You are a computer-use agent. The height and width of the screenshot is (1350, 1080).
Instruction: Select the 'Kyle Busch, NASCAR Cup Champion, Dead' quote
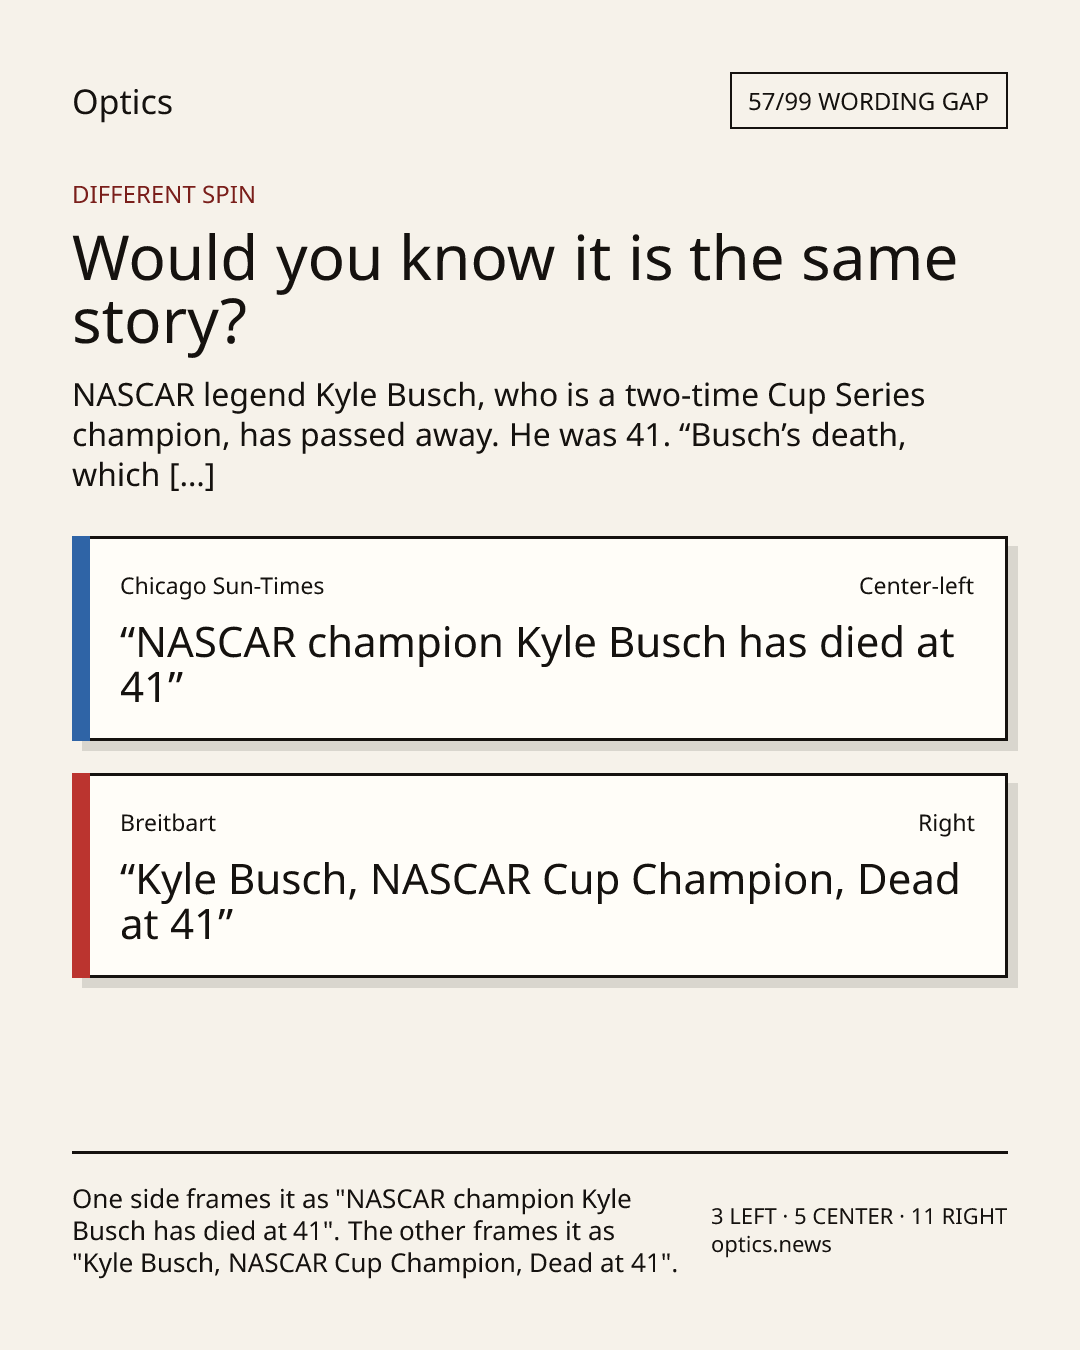540,902
